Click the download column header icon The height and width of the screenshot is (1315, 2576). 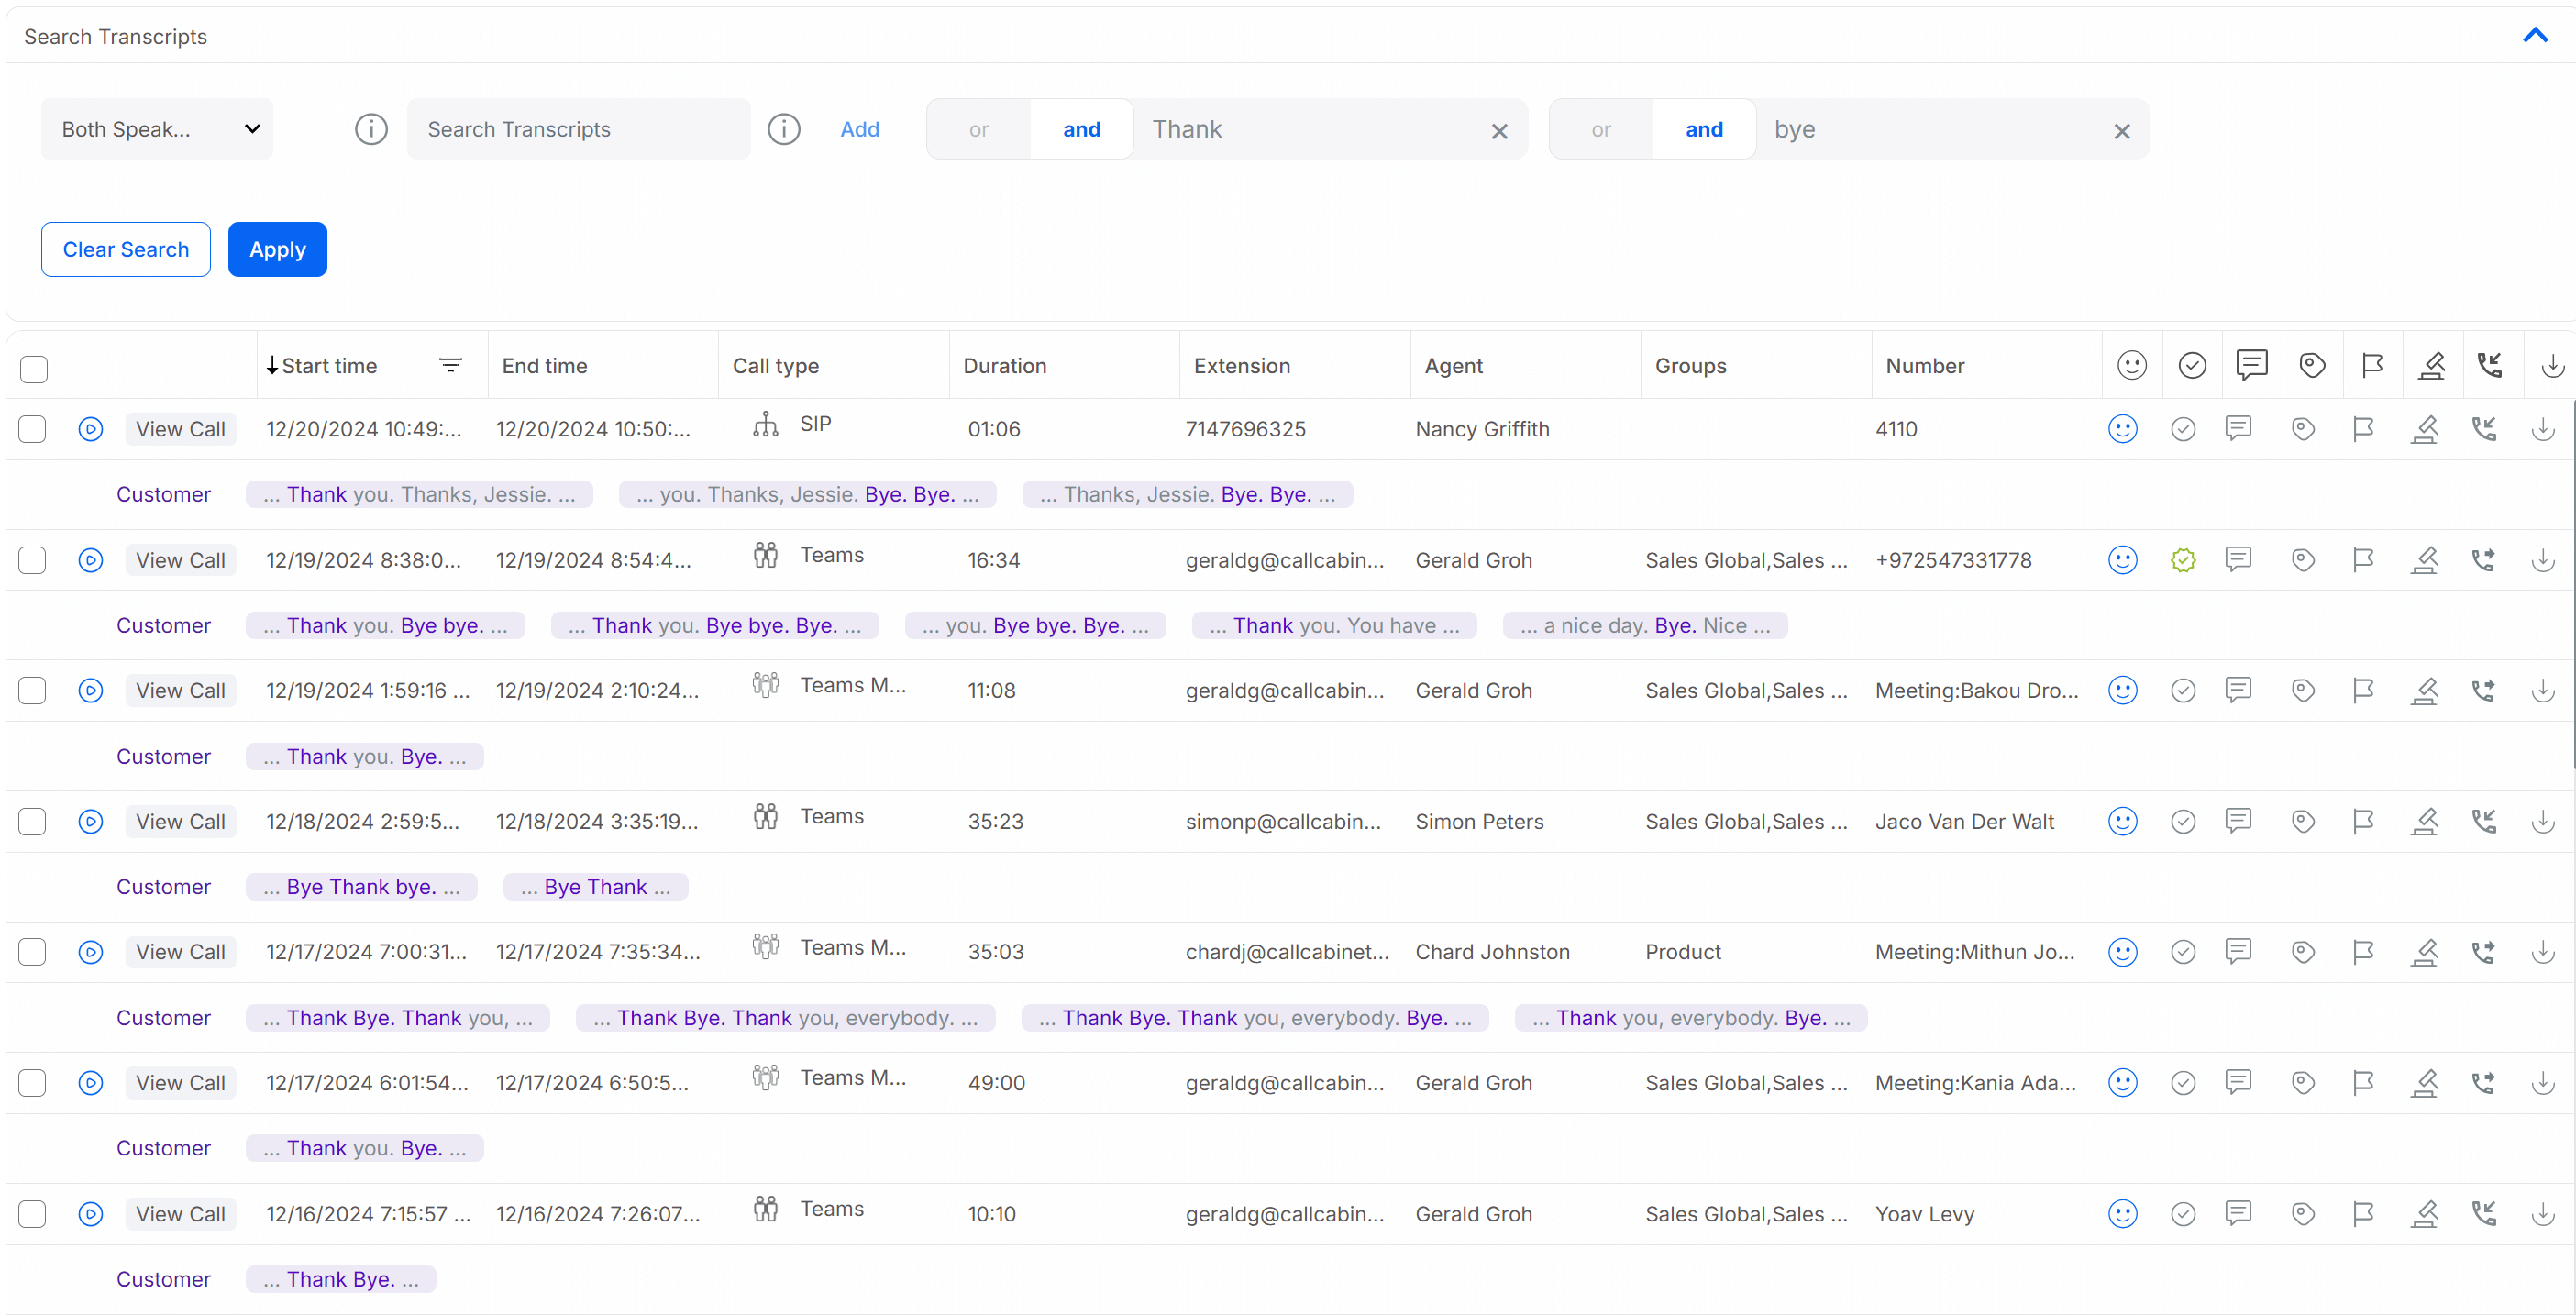tap(2552, 366)
